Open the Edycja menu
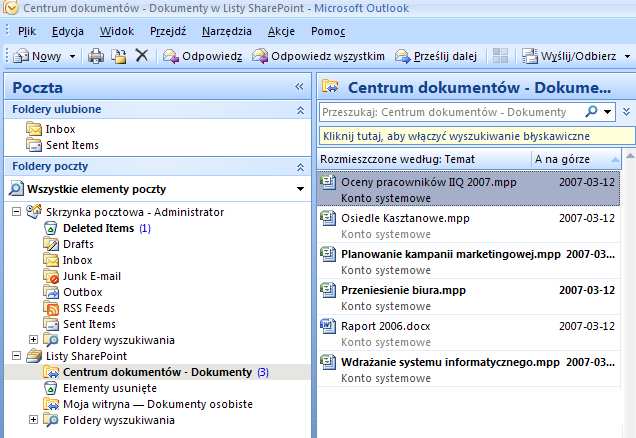636x438 pixels. pyautogui.click(x=68, y=31)
